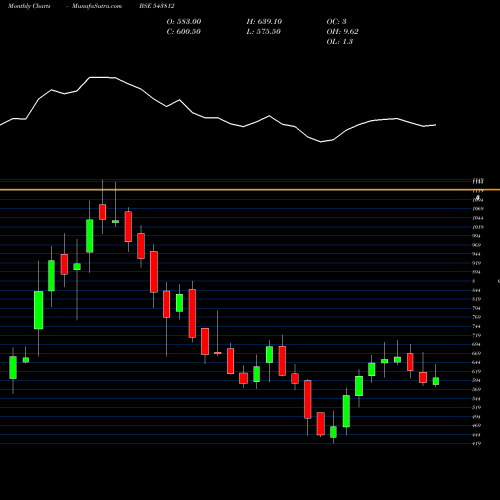Click the 1094 price axis label
This screenshot has width=500, height=500.
478,200
